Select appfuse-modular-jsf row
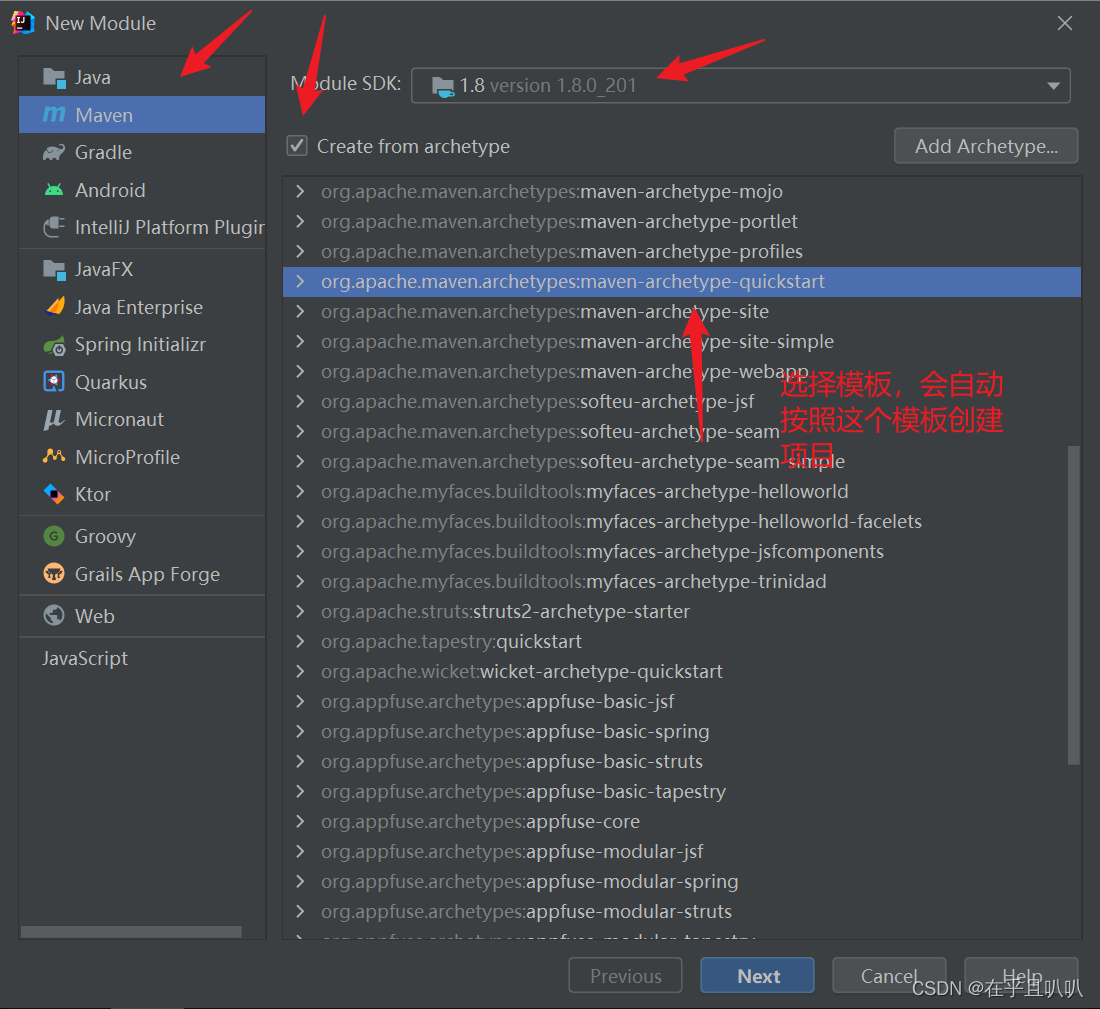The width and height of the screenshot is (1100, 1009). pos(682,851)
